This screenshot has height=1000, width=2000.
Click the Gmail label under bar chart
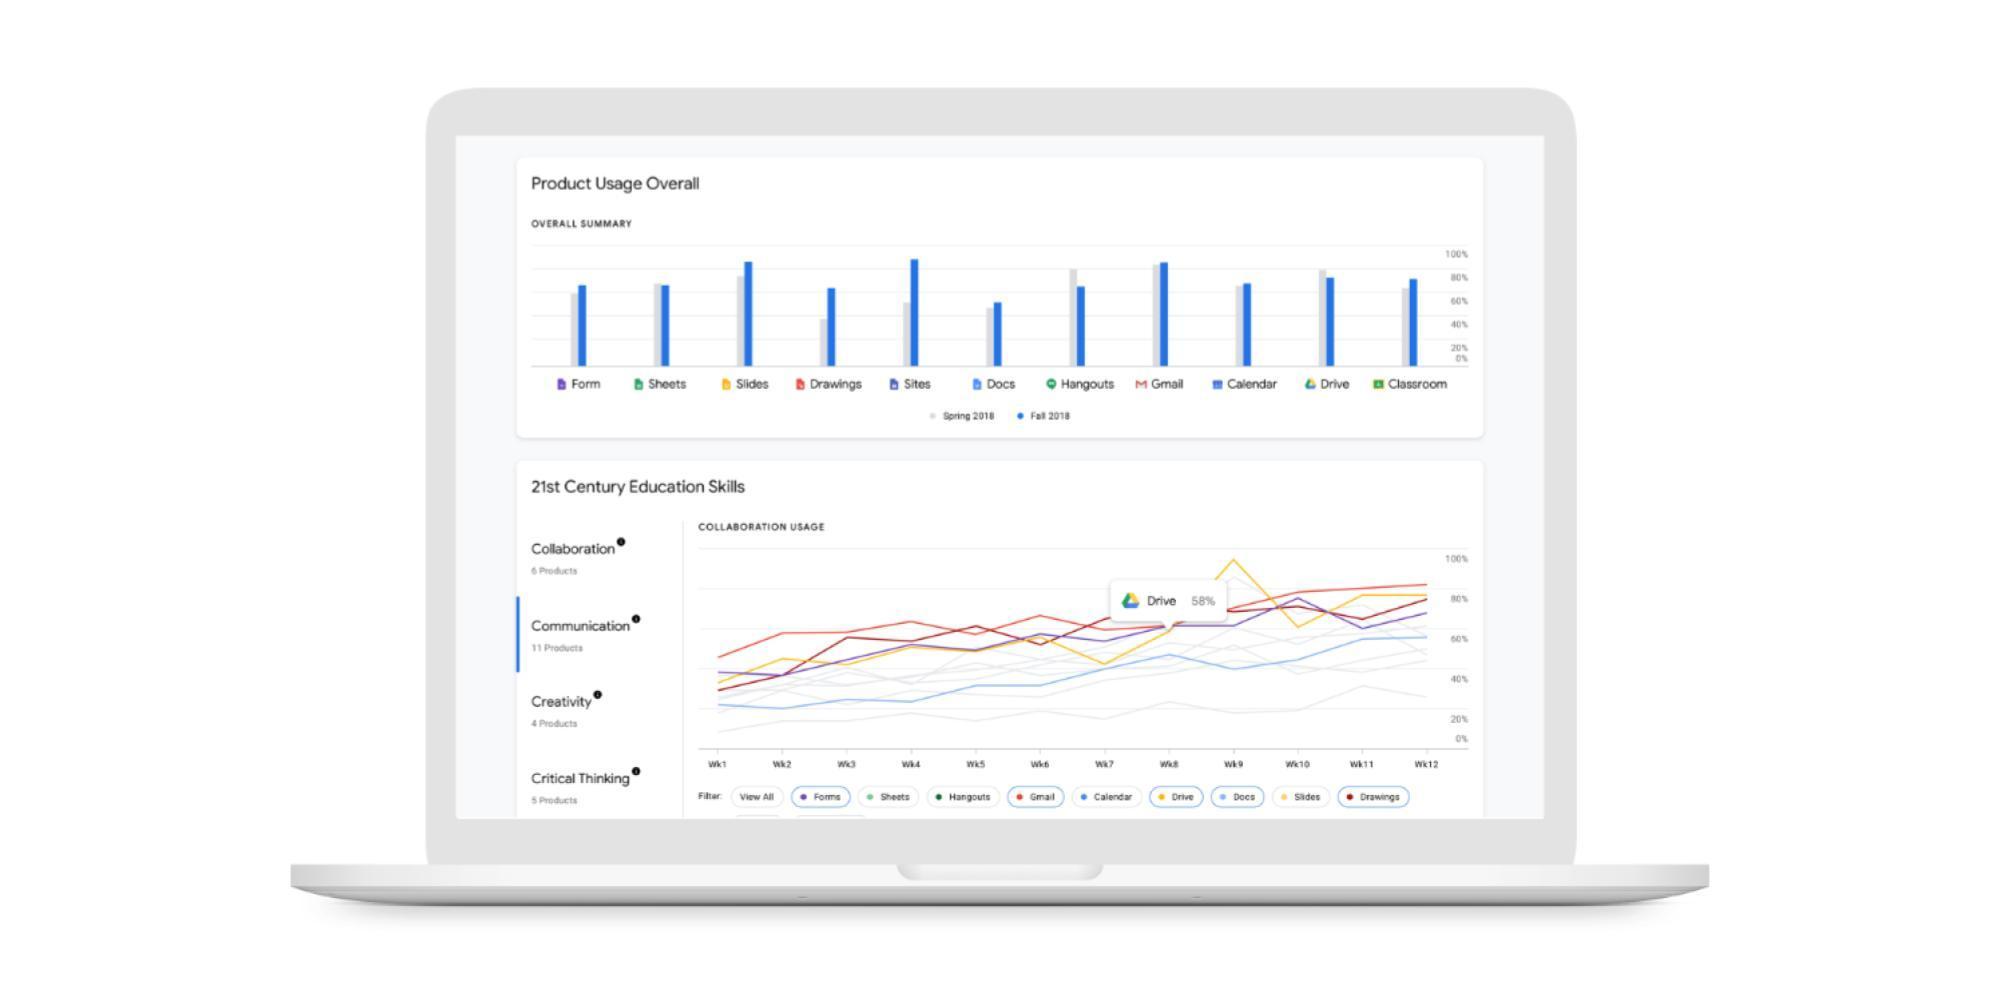(1167, 384)
